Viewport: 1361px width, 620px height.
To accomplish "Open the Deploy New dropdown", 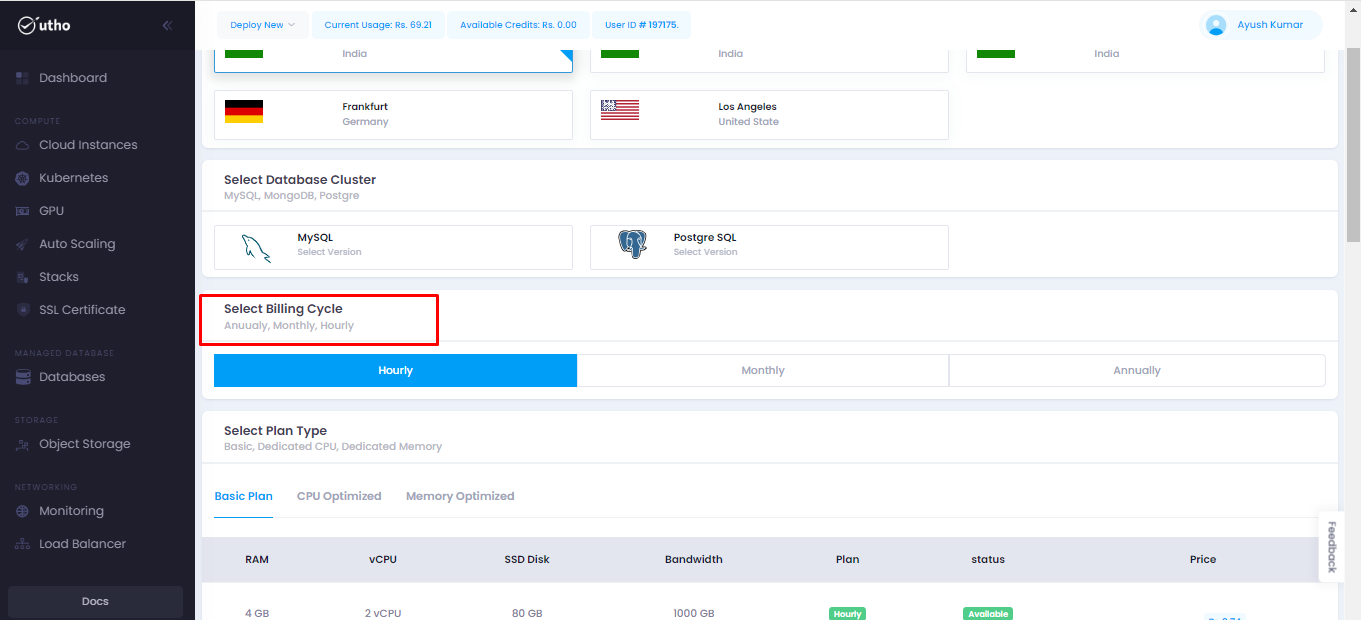I will 262,25.
